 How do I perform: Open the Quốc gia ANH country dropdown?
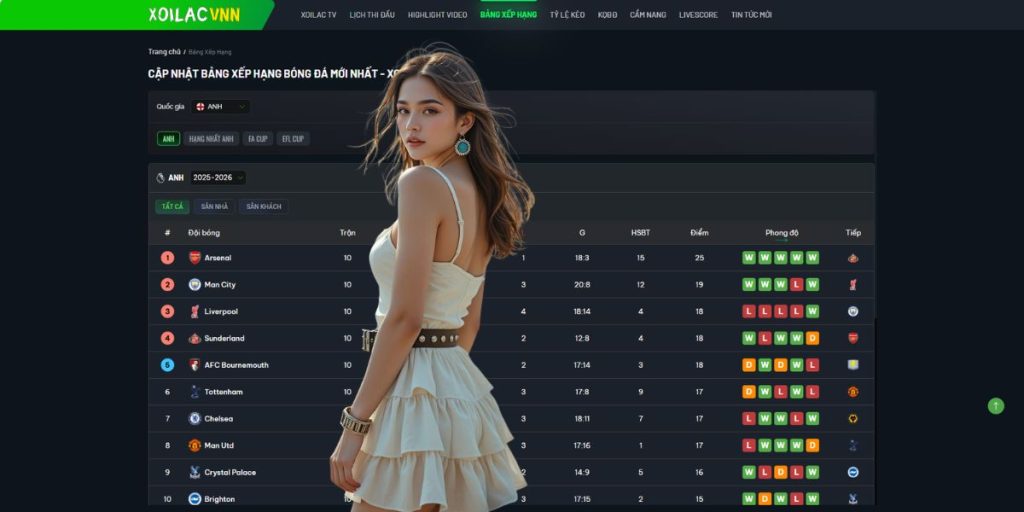coord(221,106)
